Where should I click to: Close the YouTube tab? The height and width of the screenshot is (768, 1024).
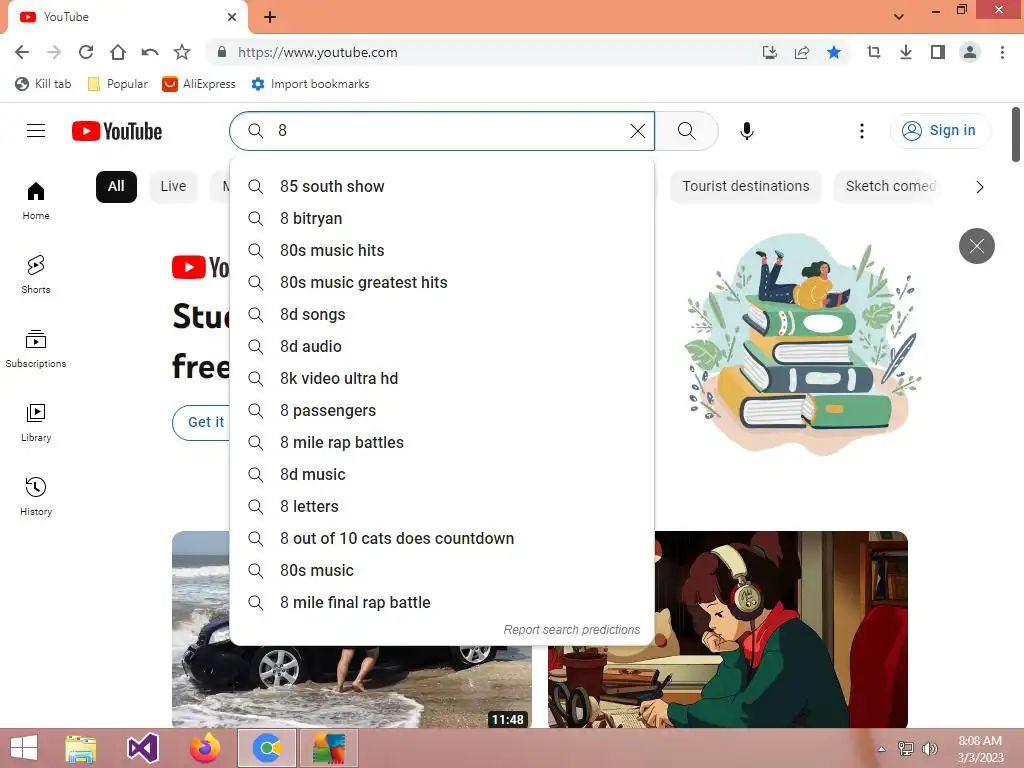[232, 17]
